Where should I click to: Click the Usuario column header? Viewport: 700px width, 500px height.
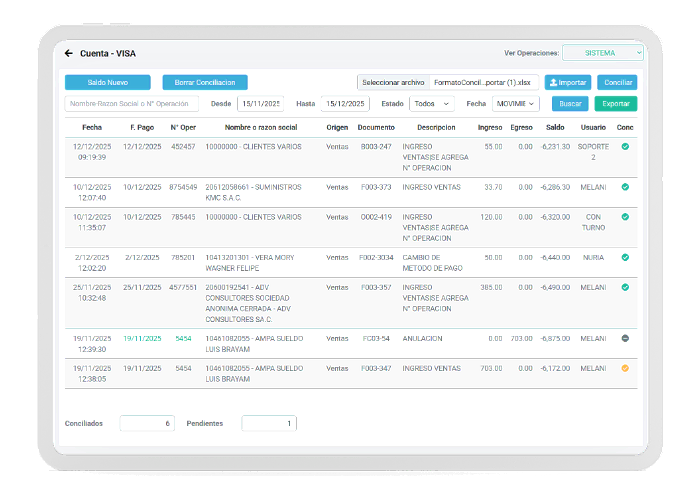coord(593,127)
